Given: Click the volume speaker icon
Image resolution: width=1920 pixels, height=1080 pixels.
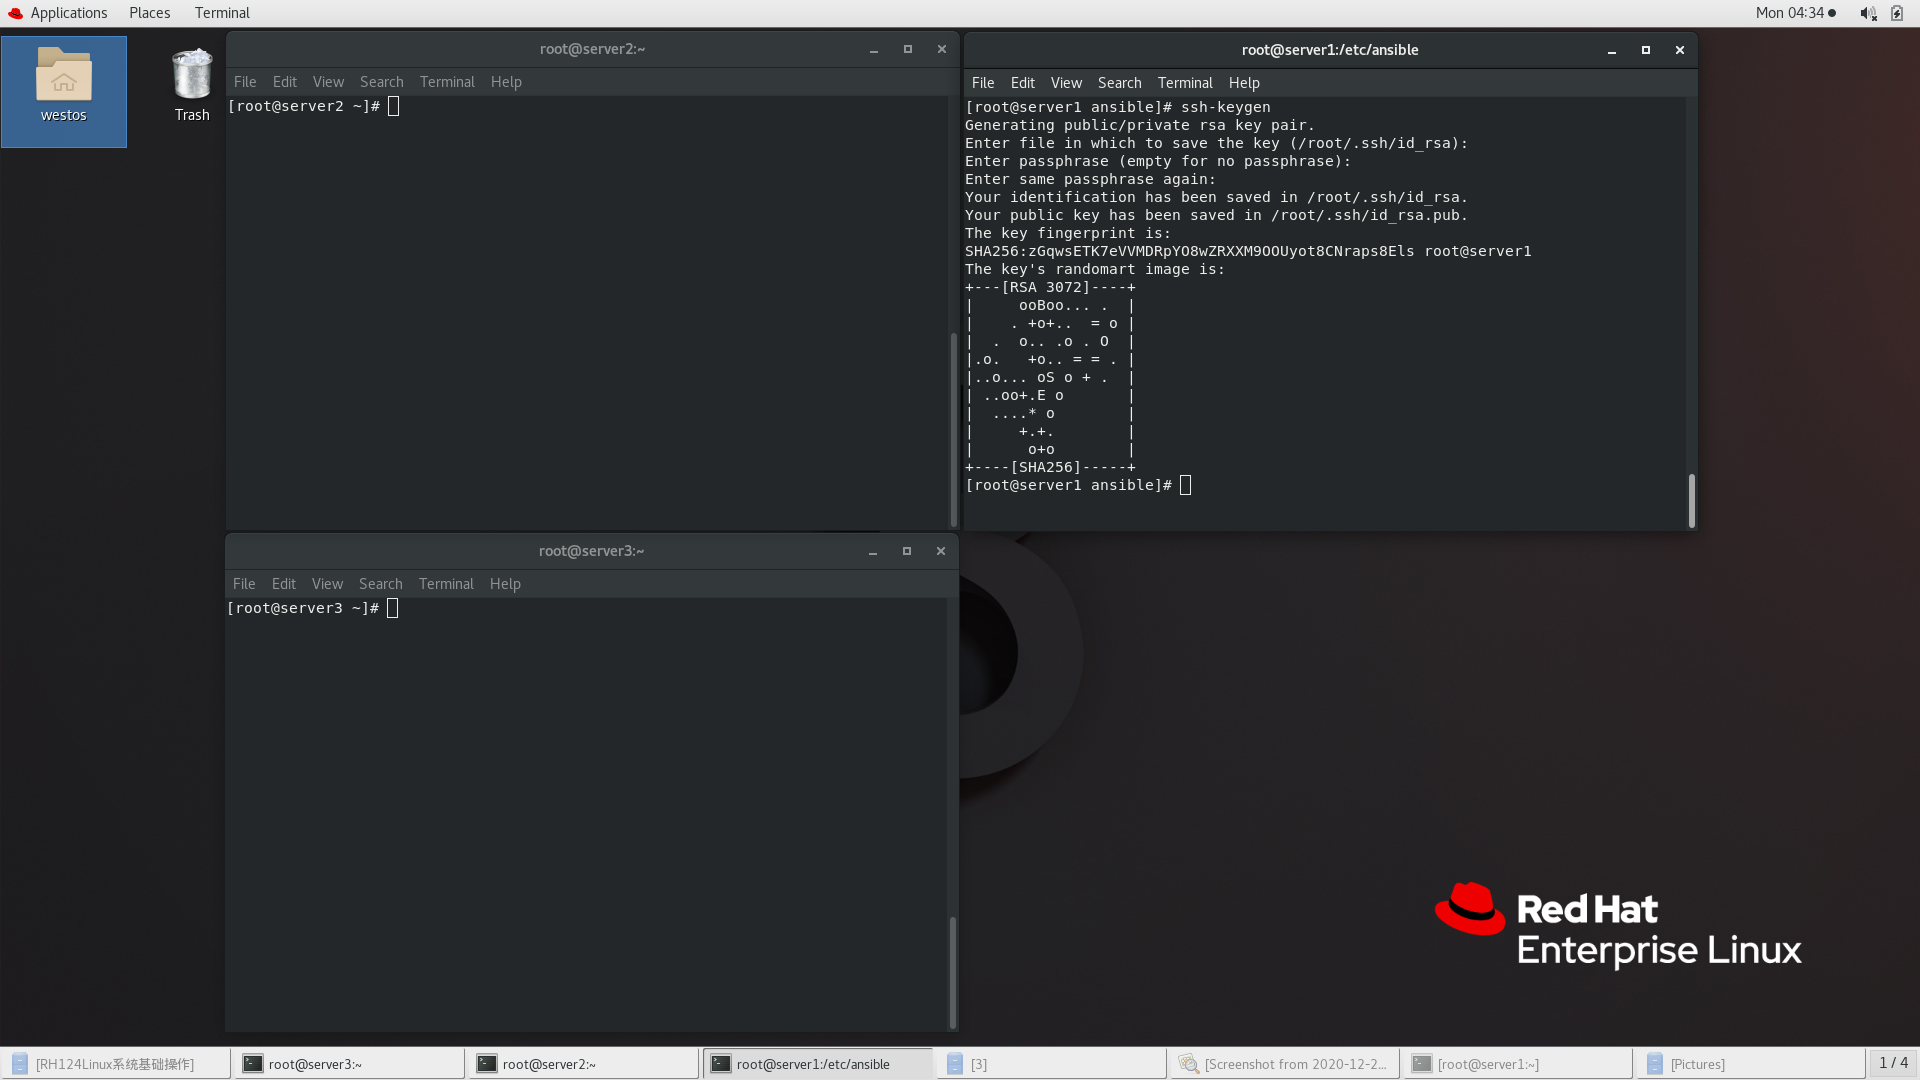Looking at the screenshot, I should click(x=1867, y=13).
